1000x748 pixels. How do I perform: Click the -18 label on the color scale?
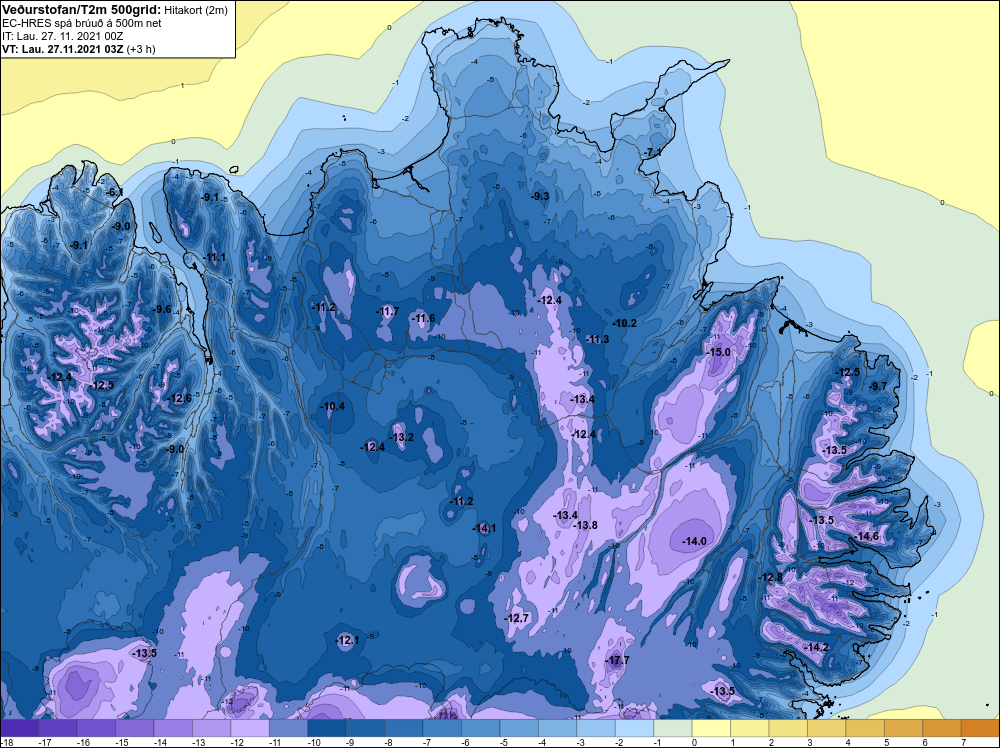pyautogui.click(x=6, y=742)
